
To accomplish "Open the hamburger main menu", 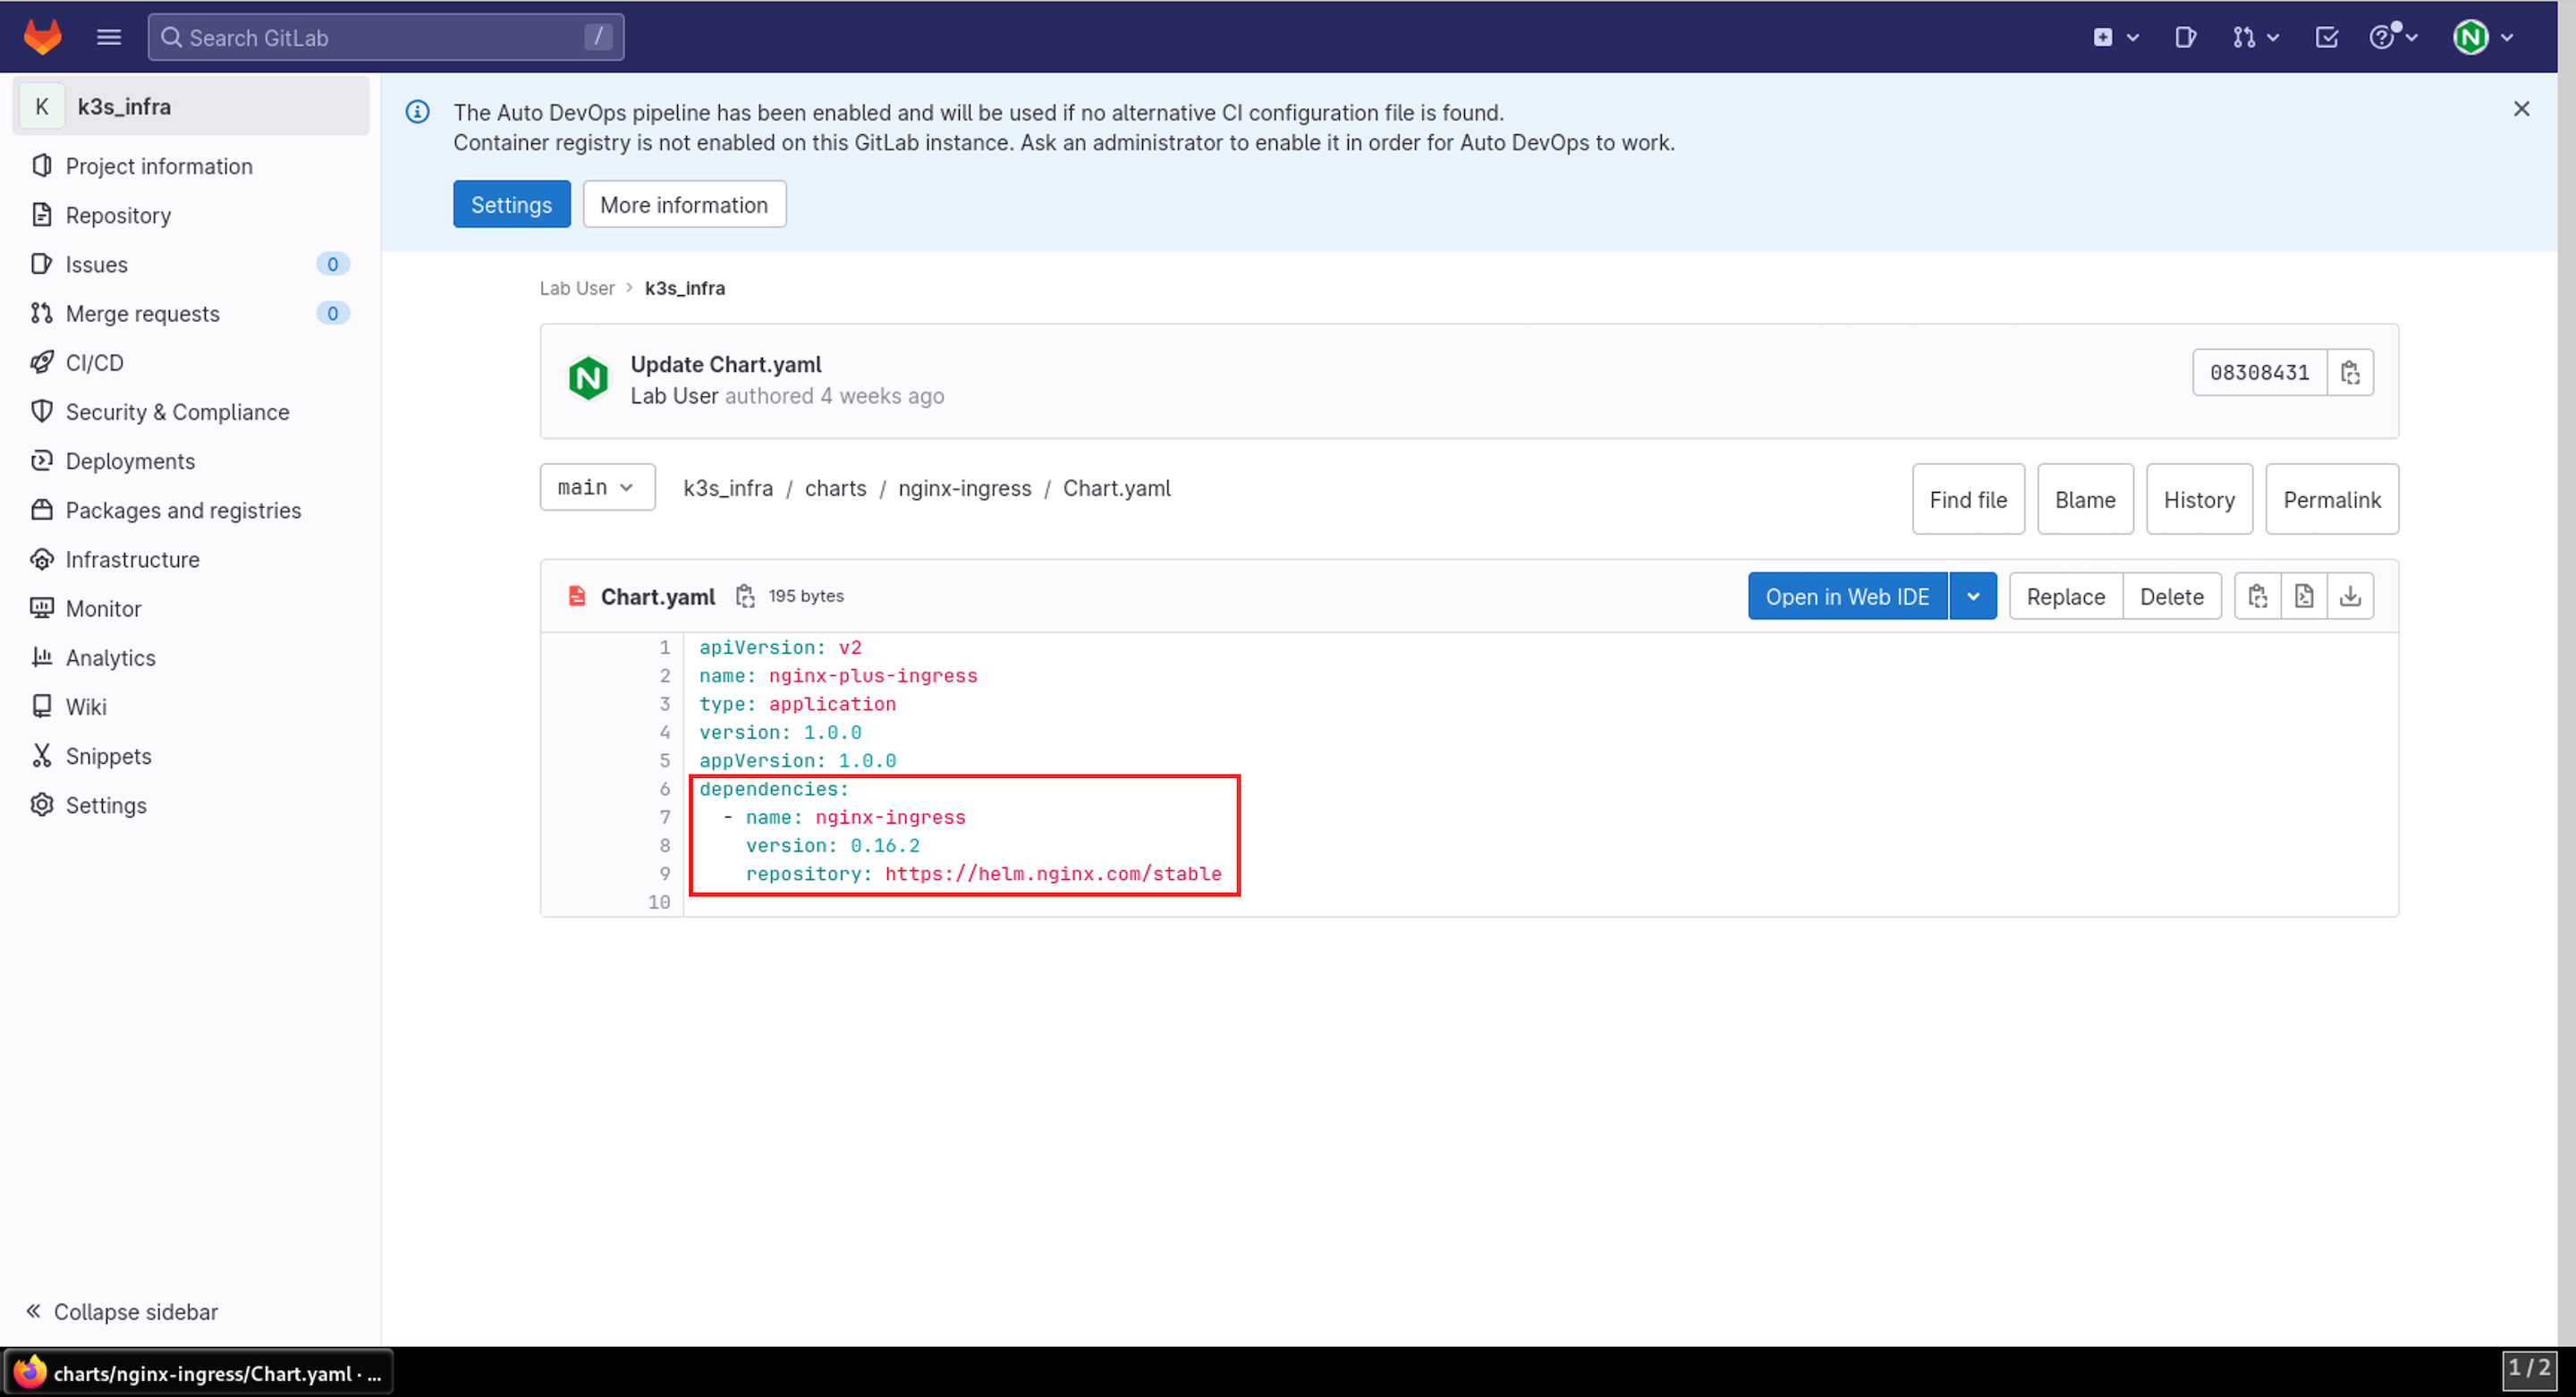I will pos(109,37).
